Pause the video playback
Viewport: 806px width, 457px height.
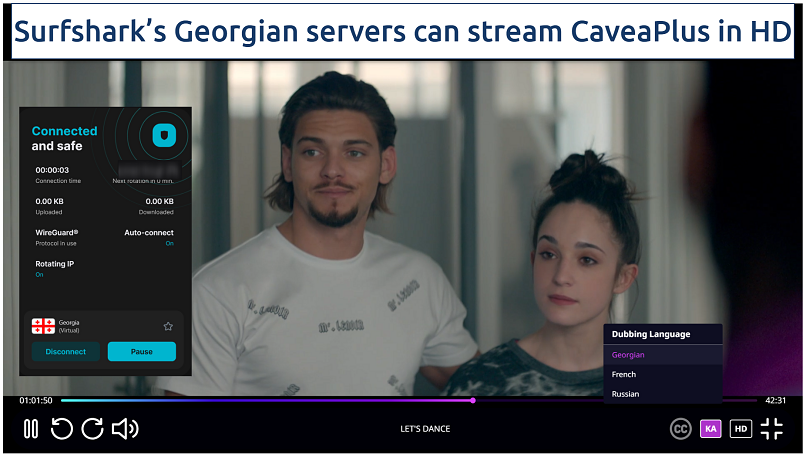click(31, 429)
